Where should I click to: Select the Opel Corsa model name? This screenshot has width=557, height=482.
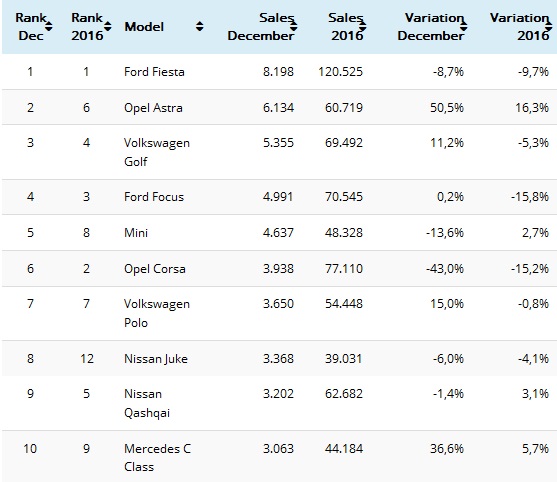click(x=155, y=269)
